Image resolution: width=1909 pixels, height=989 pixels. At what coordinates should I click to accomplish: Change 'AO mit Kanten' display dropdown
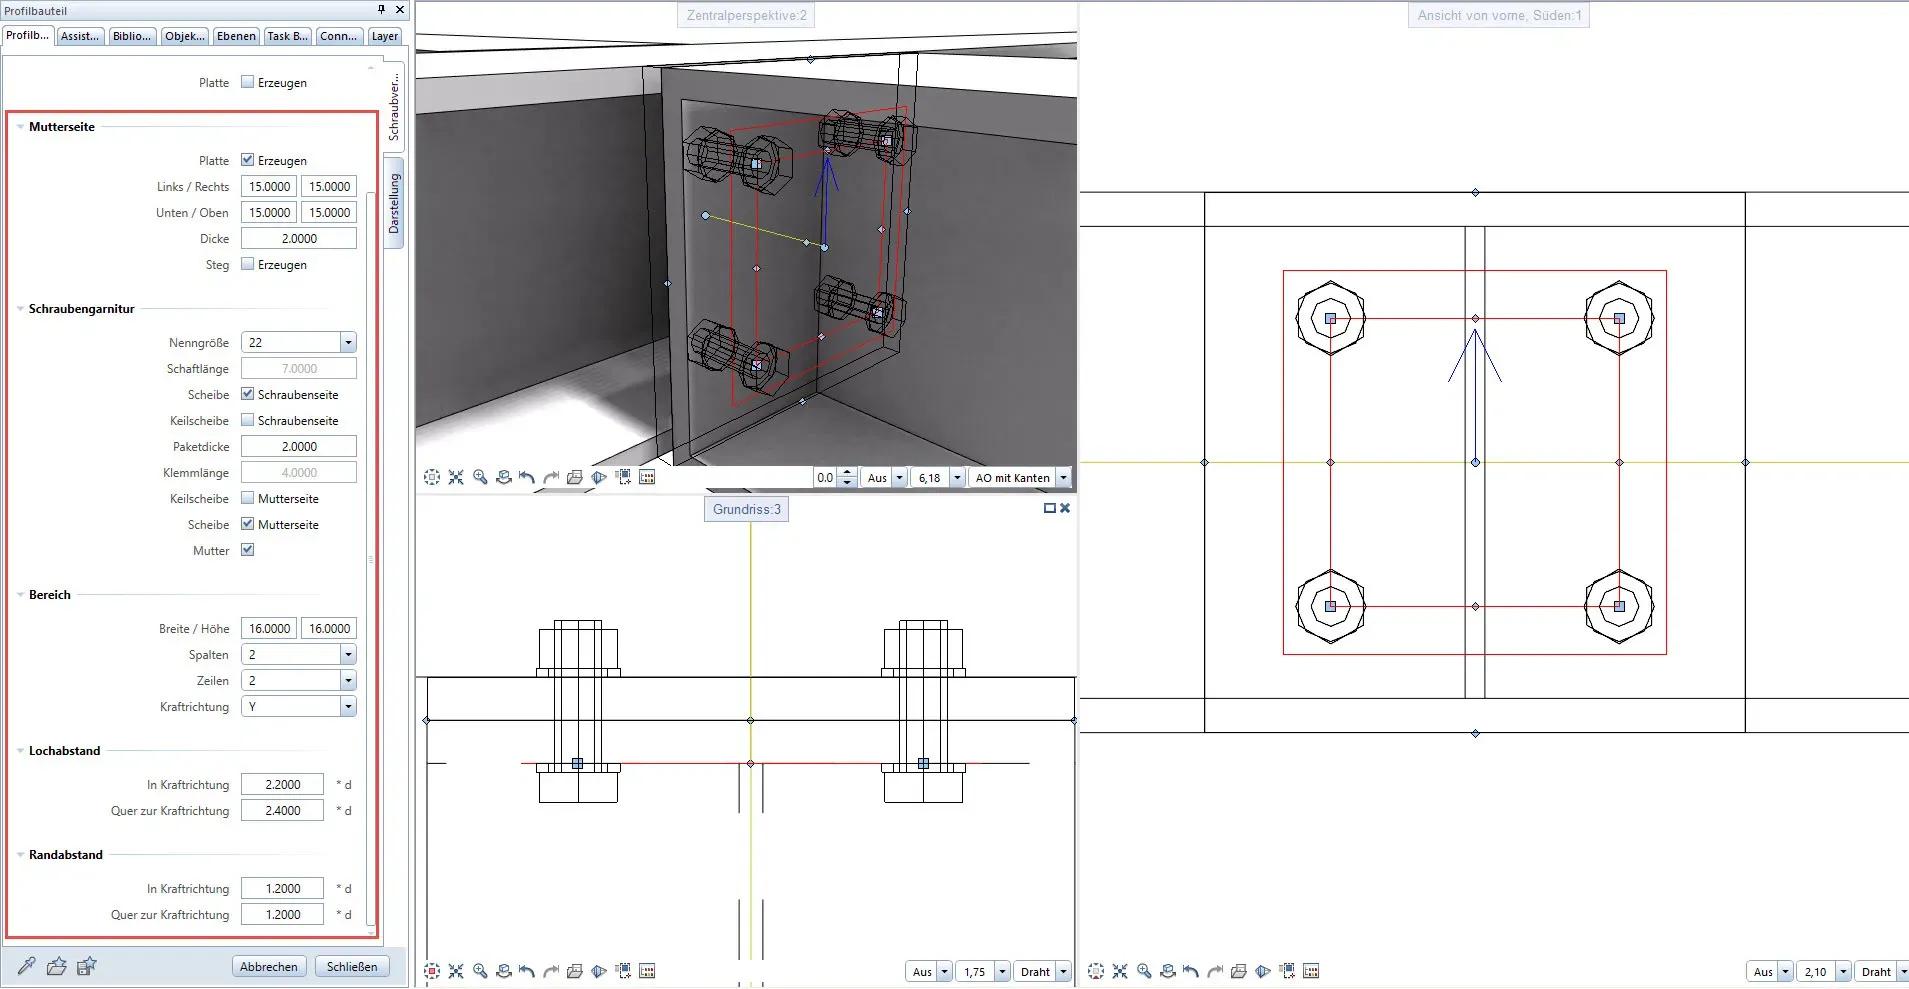click(1064, 477)
